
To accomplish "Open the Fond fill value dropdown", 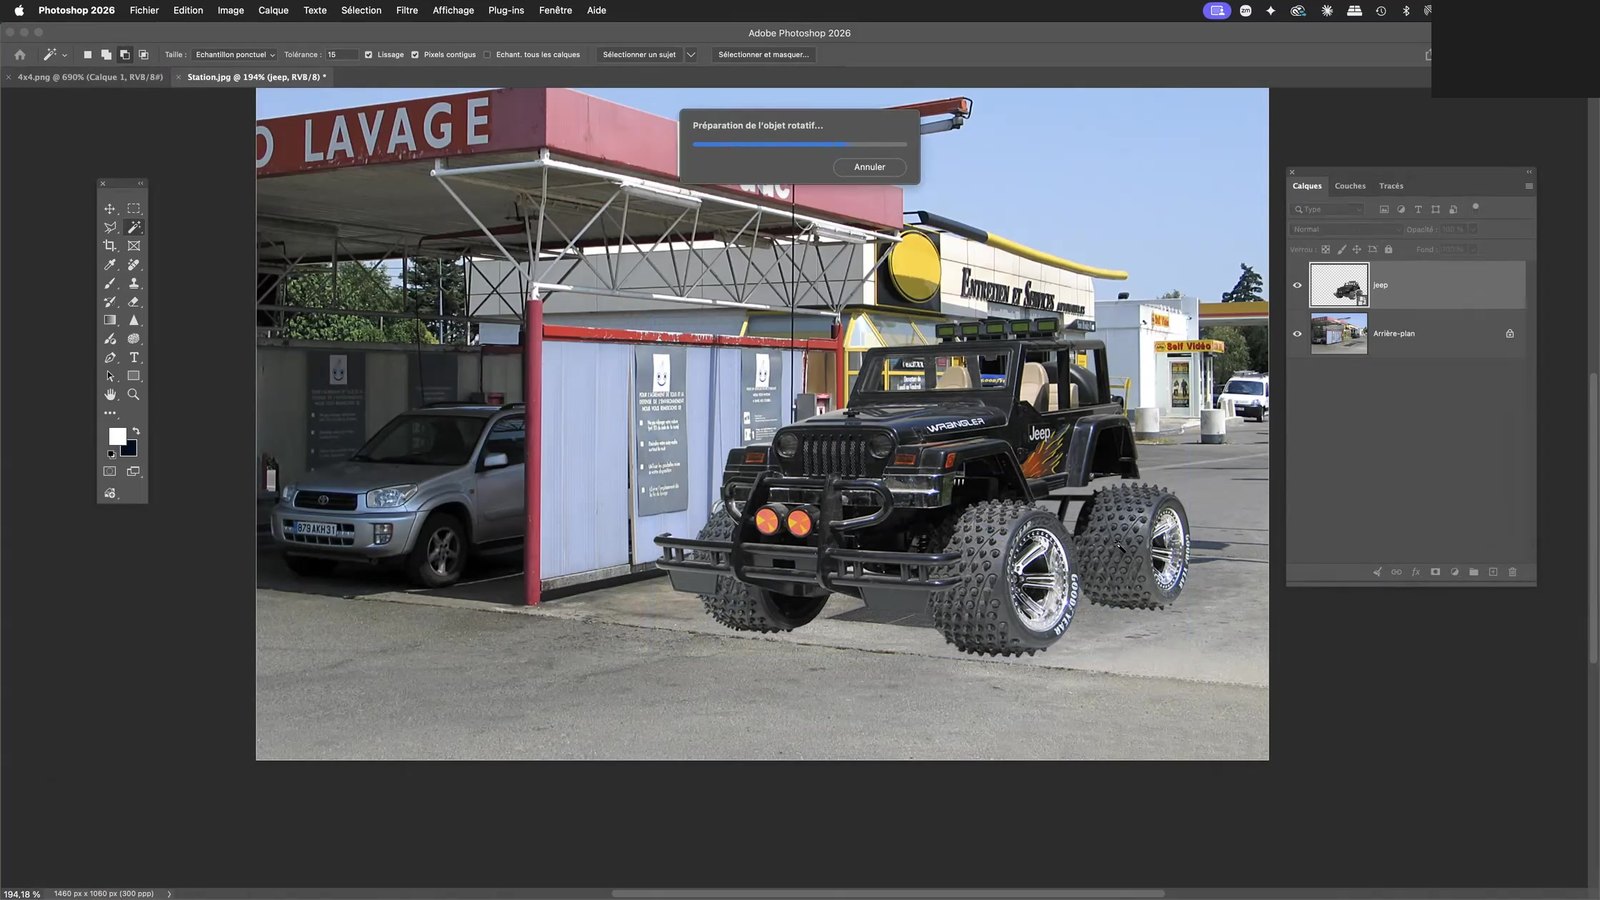I will pyautogui.click(x=1473, y=249).
